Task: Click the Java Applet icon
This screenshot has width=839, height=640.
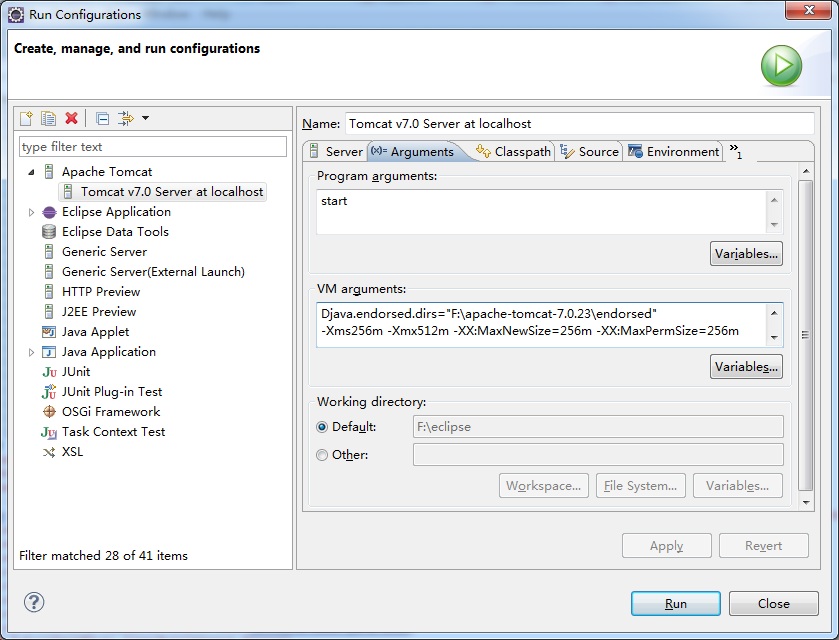Action: pos(49,332)
